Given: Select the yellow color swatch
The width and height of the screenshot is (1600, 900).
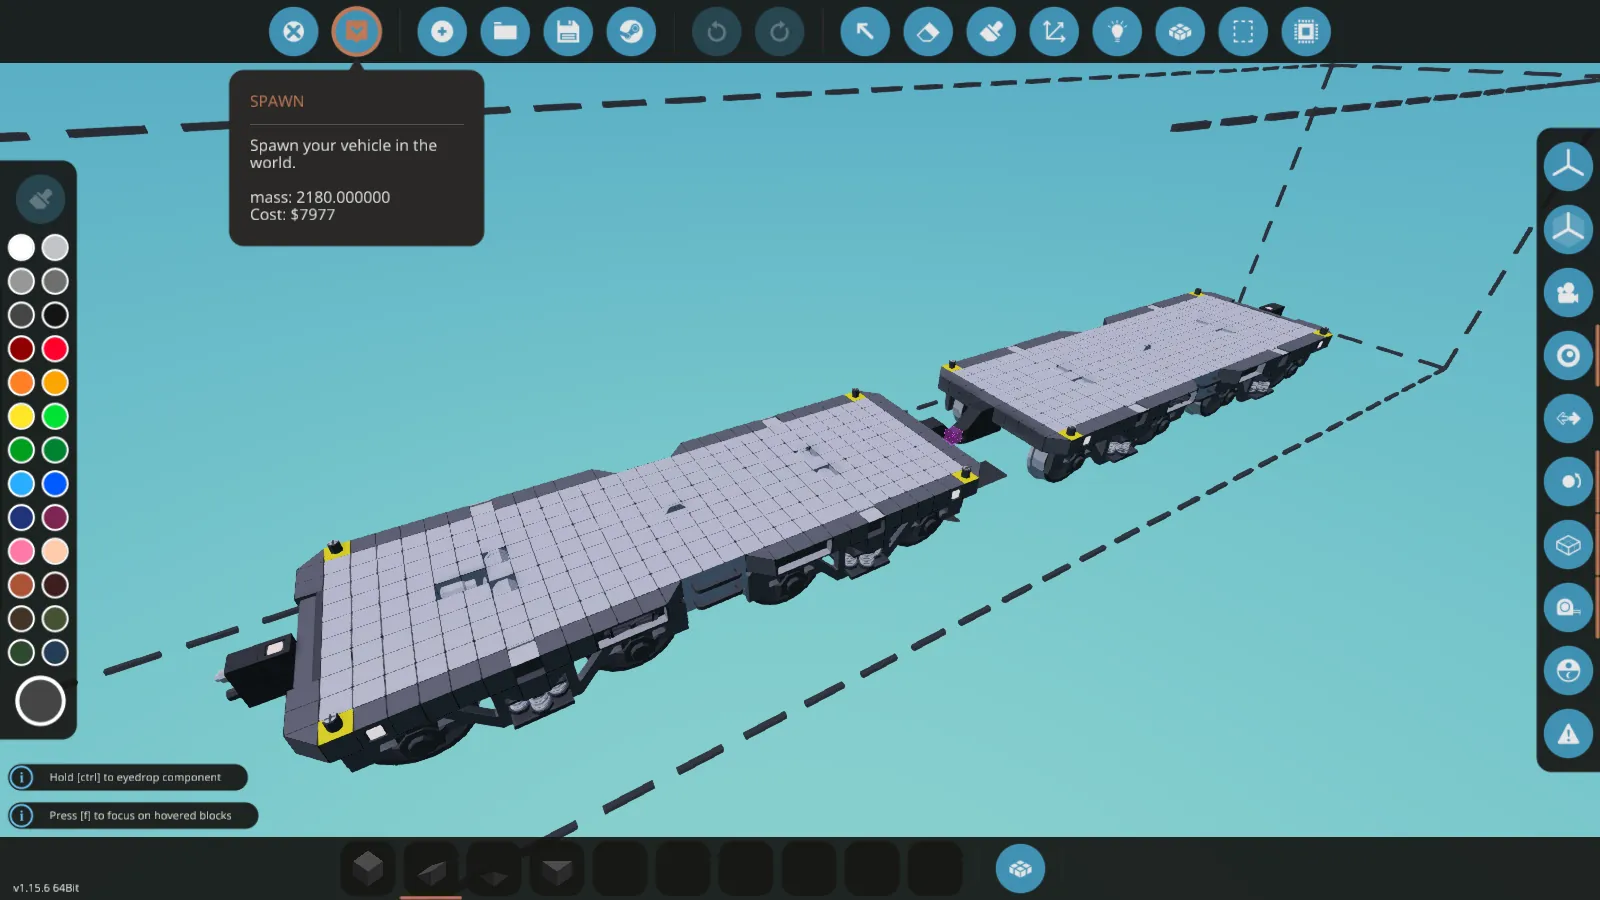Looking at the screenshot, I should tap(21, 416).
